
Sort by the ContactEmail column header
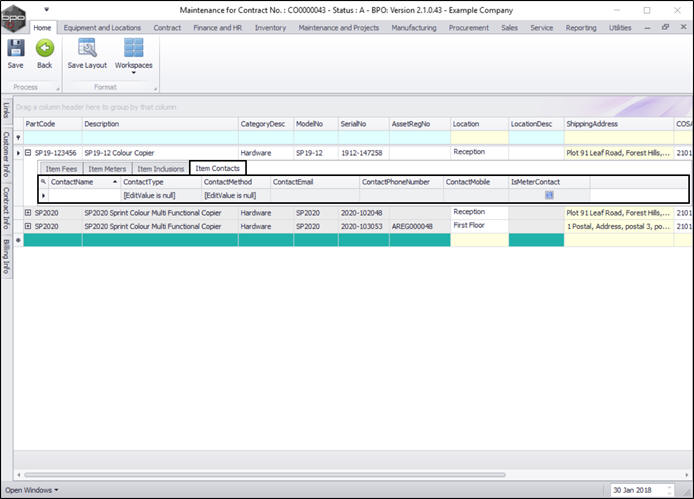point(315,182)
